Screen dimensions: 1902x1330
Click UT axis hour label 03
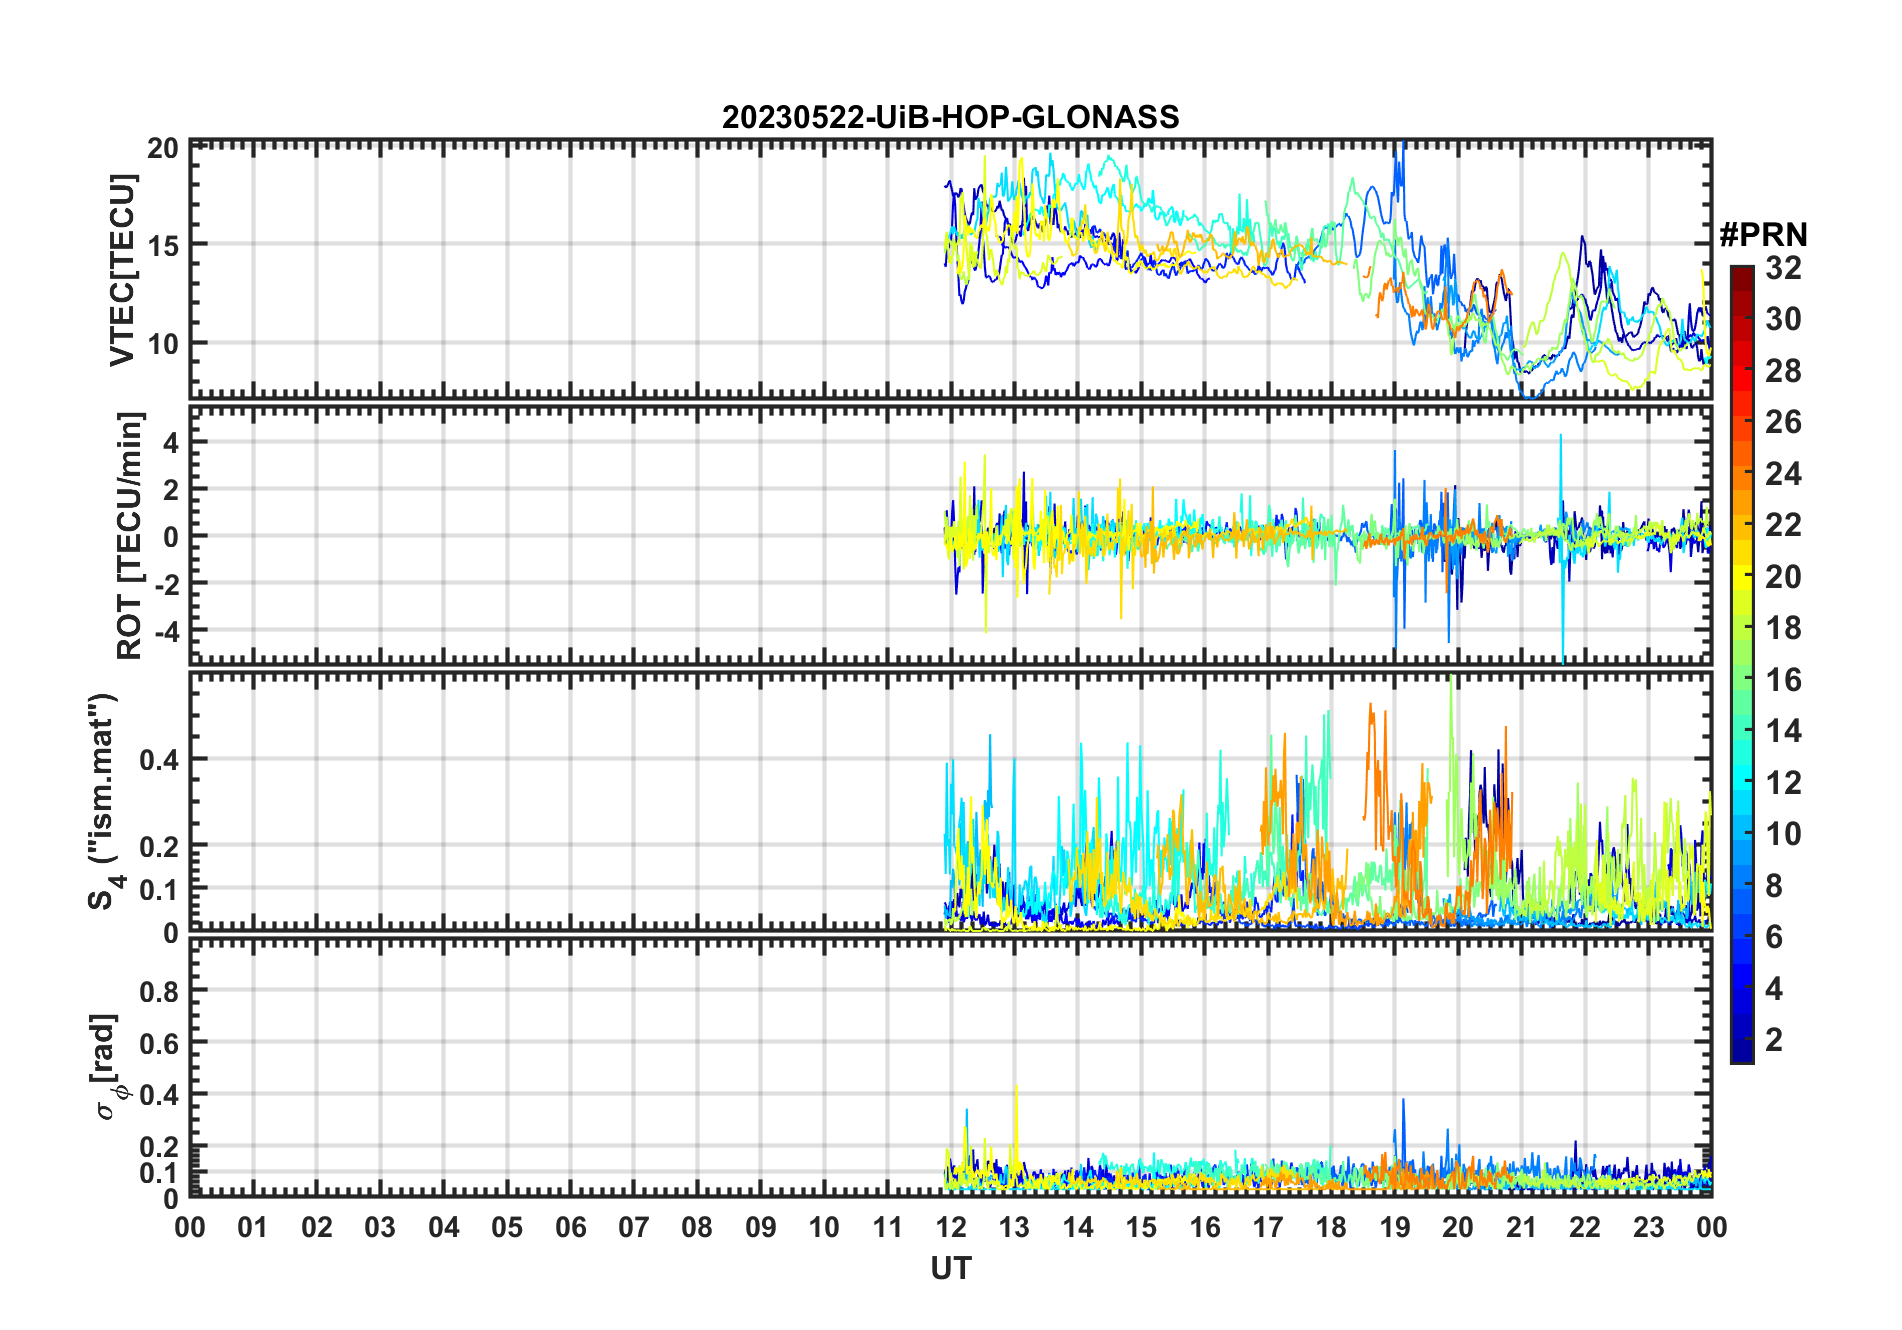[380, 1227]
